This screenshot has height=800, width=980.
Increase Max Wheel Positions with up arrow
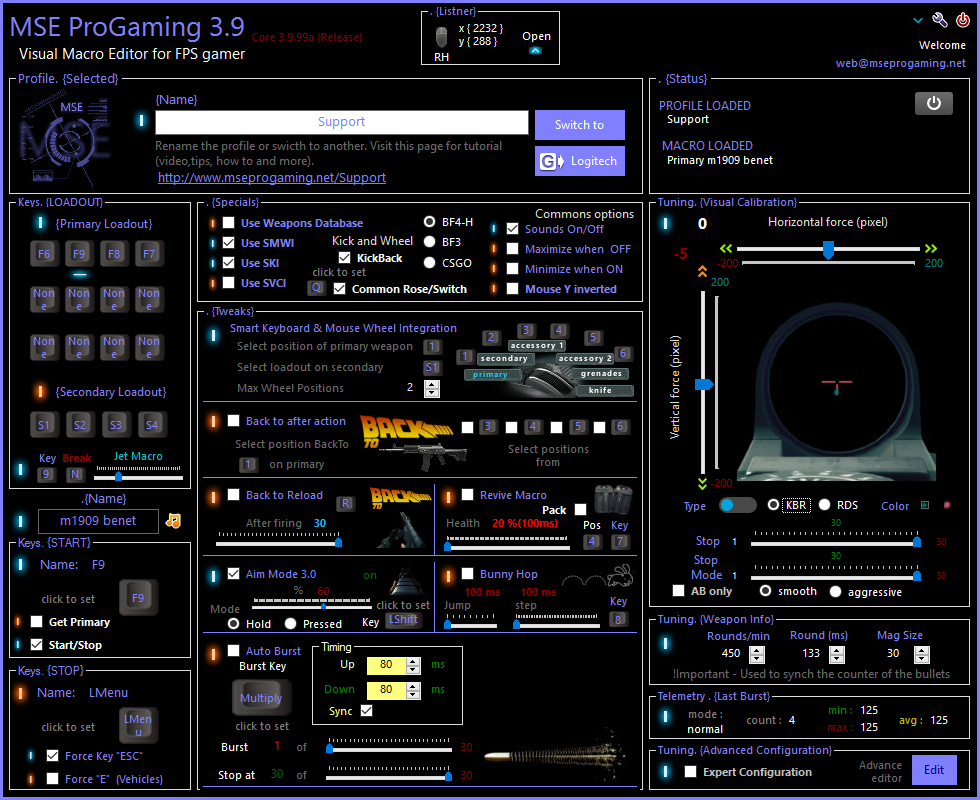pos(432,384)
